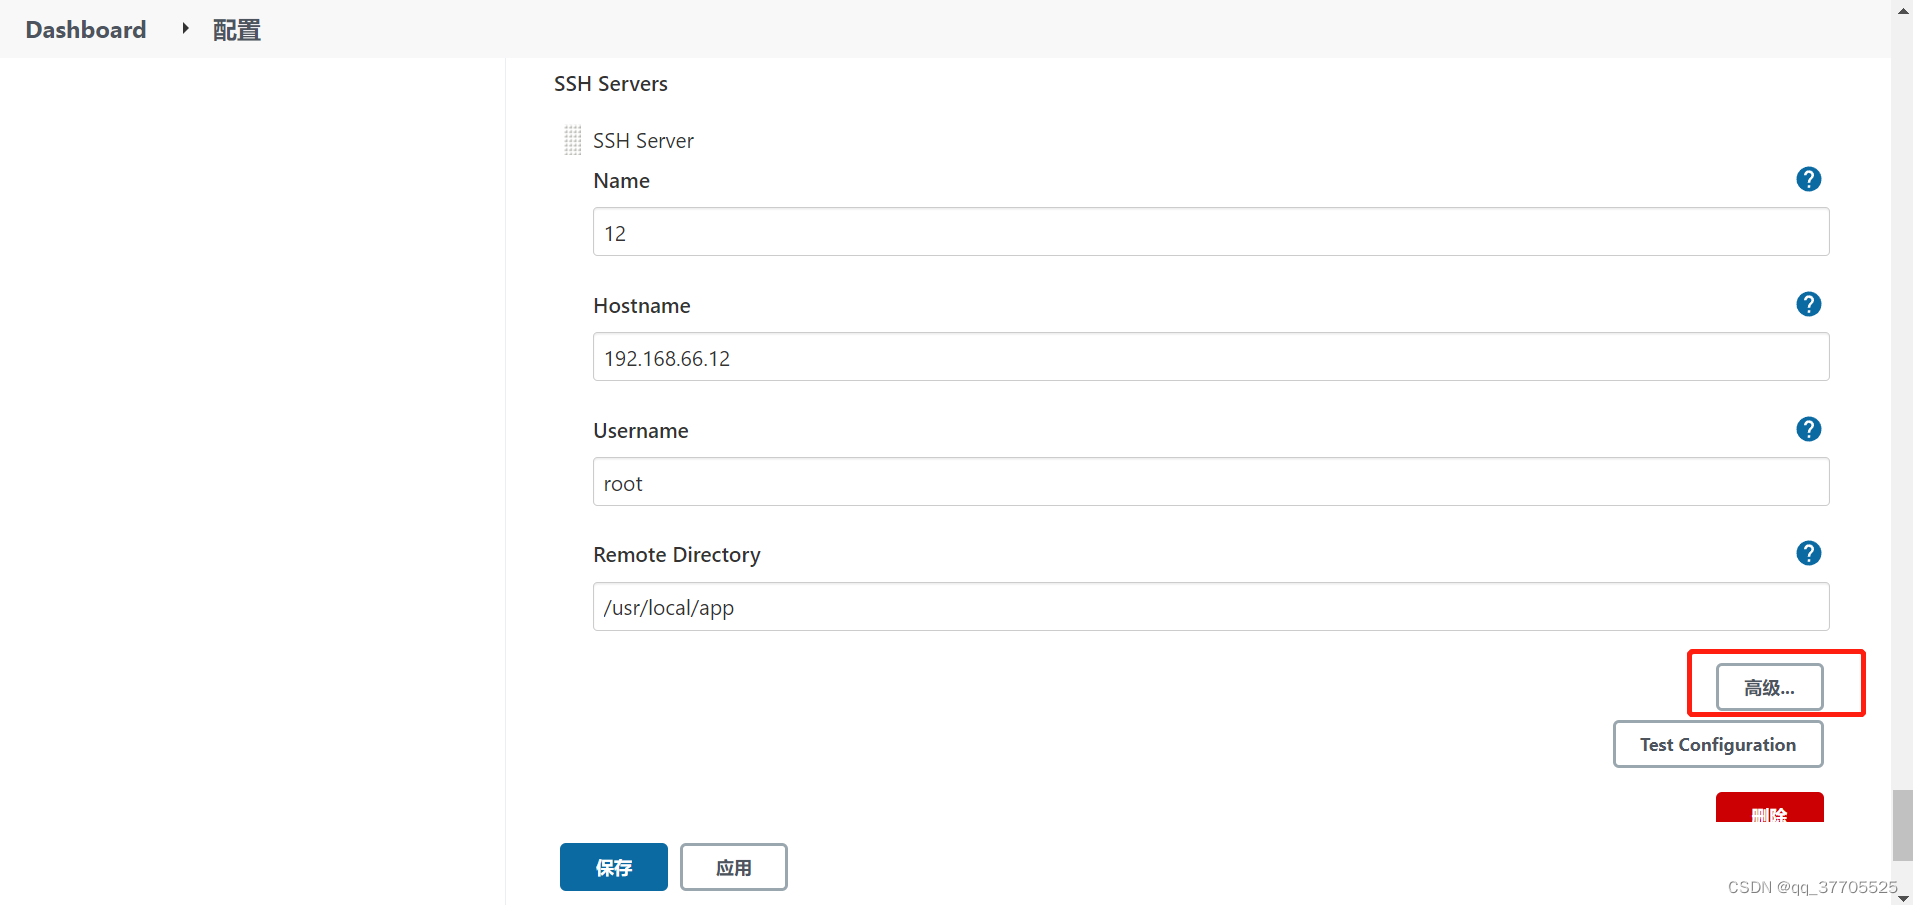Click the Username label
Viewport: 1913px width, 905px height.
point(641,431)
